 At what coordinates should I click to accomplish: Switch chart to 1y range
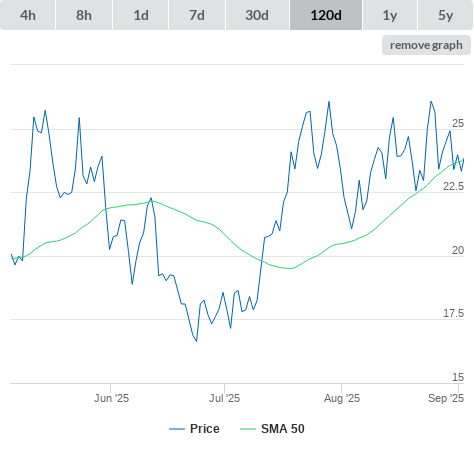tap(390, 15)
